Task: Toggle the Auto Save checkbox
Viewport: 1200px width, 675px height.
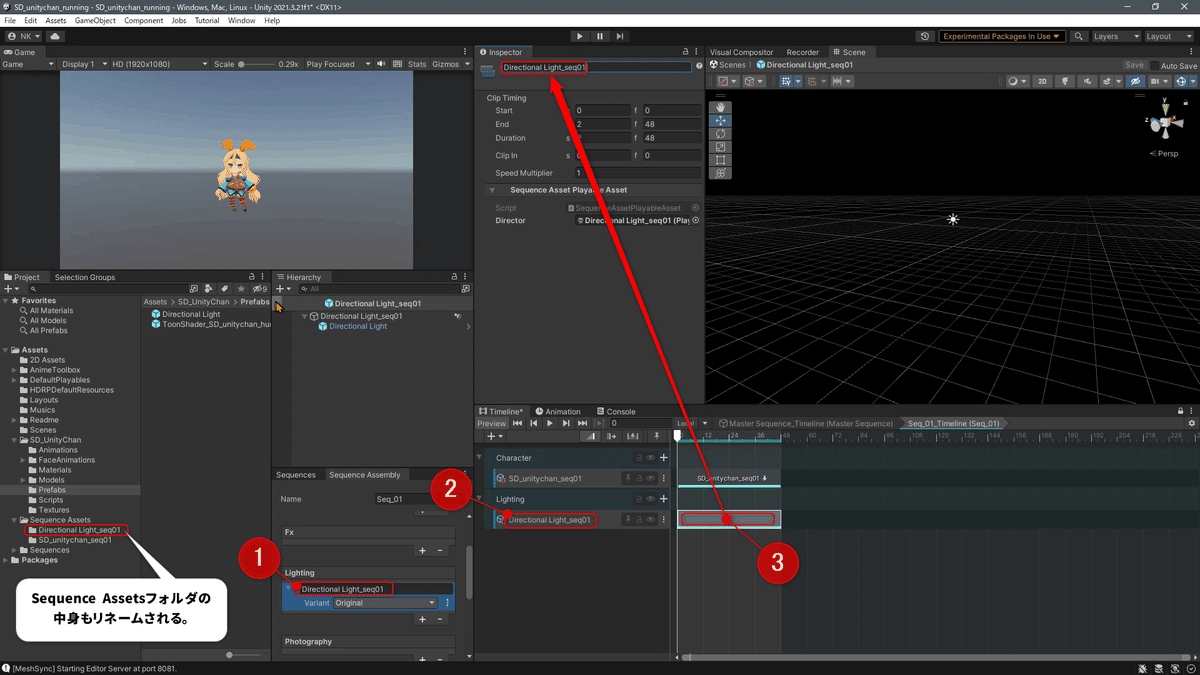Action: 1156,66
